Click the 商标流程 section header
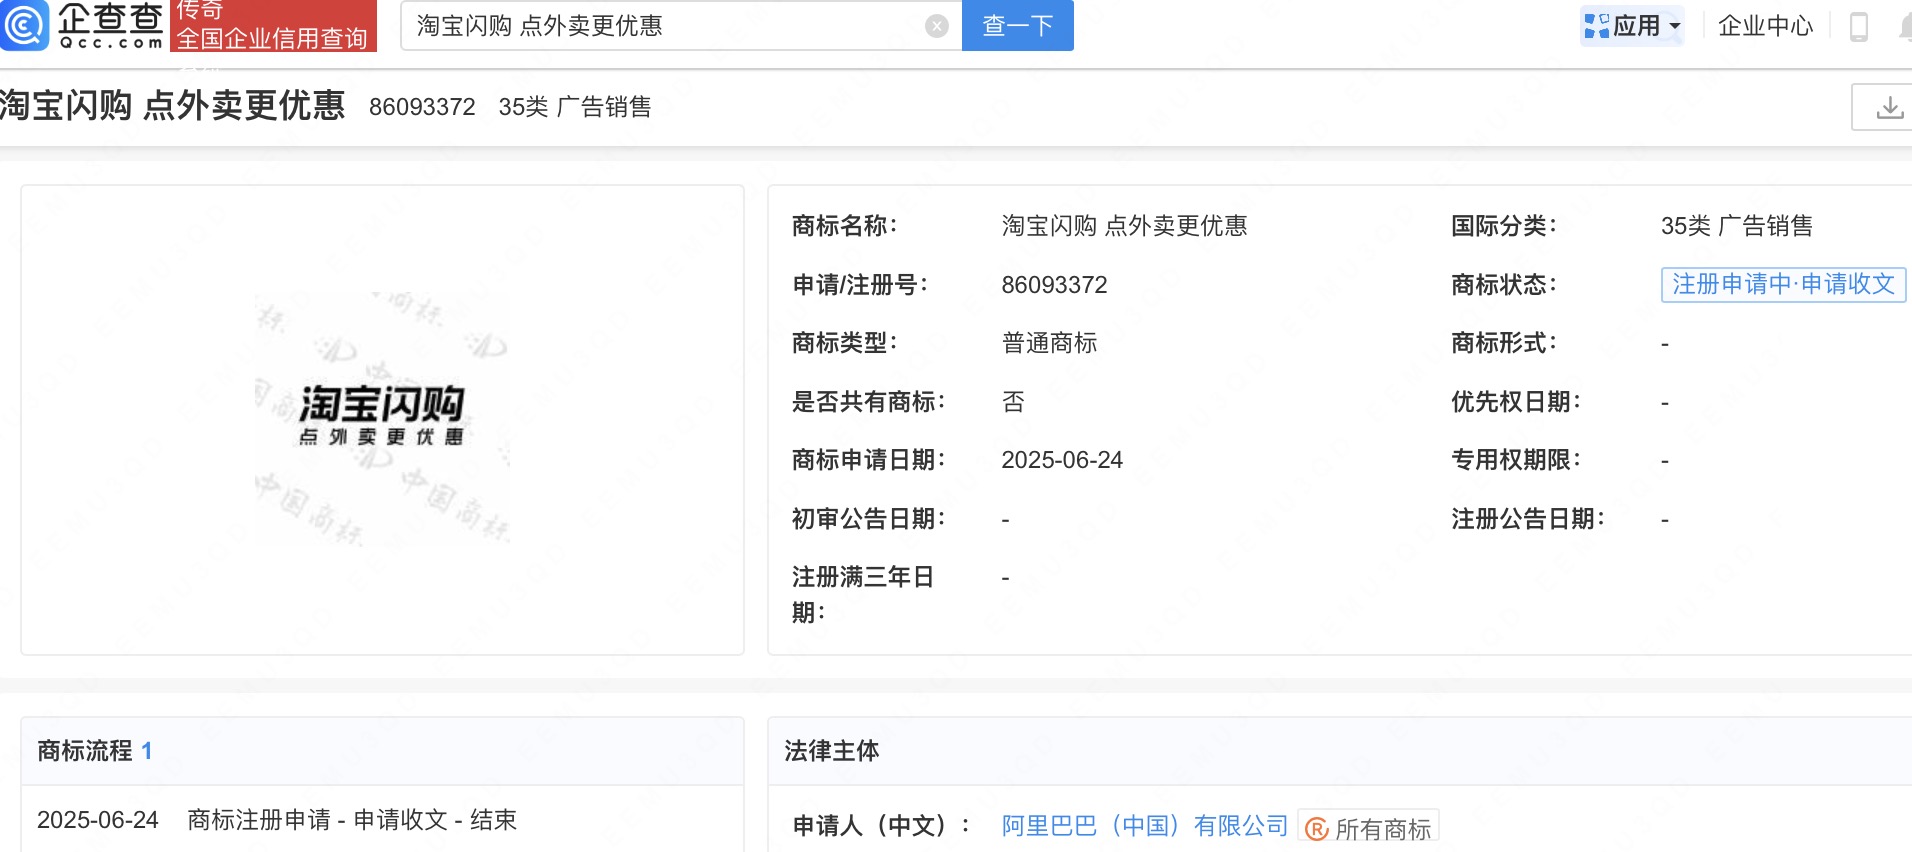1912x852 pixels. pos(95,751)
